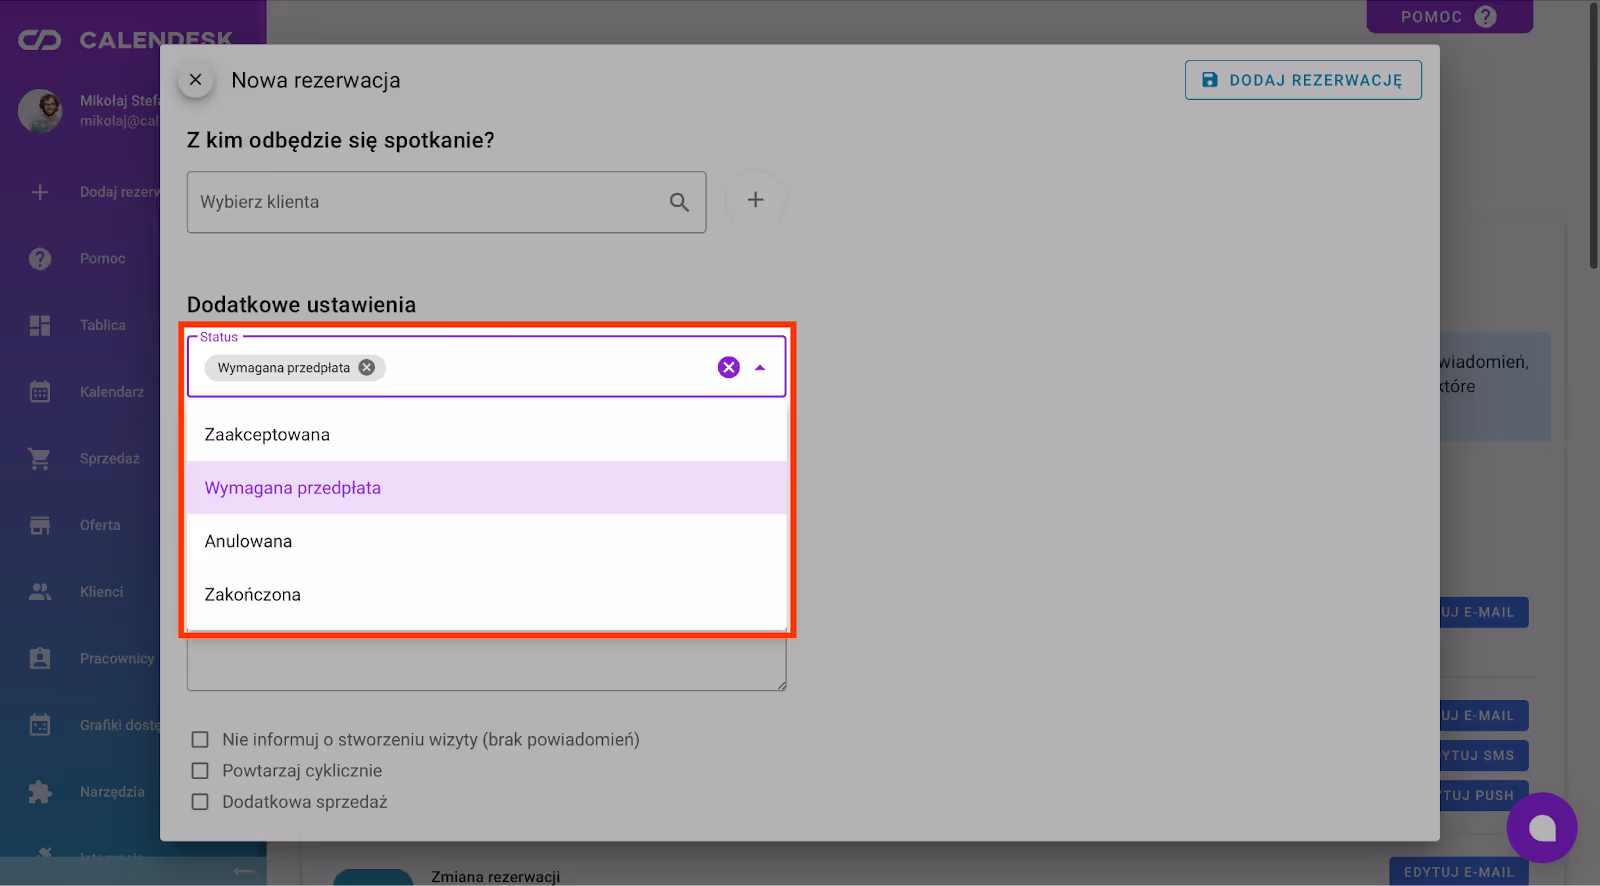Click the Dodaj rezerwację save button
Screen dimensions: 1600x886
tap(1302, 80)
